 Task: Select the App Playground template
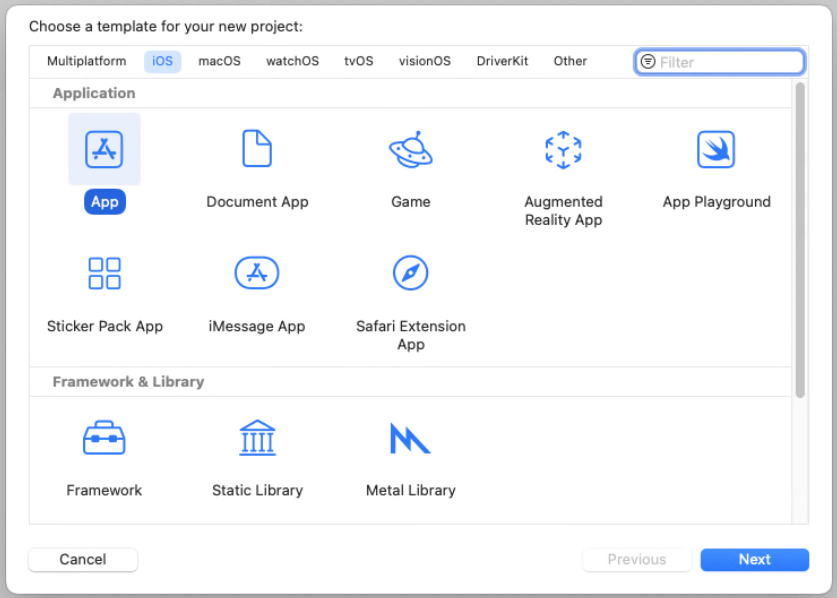716,150
